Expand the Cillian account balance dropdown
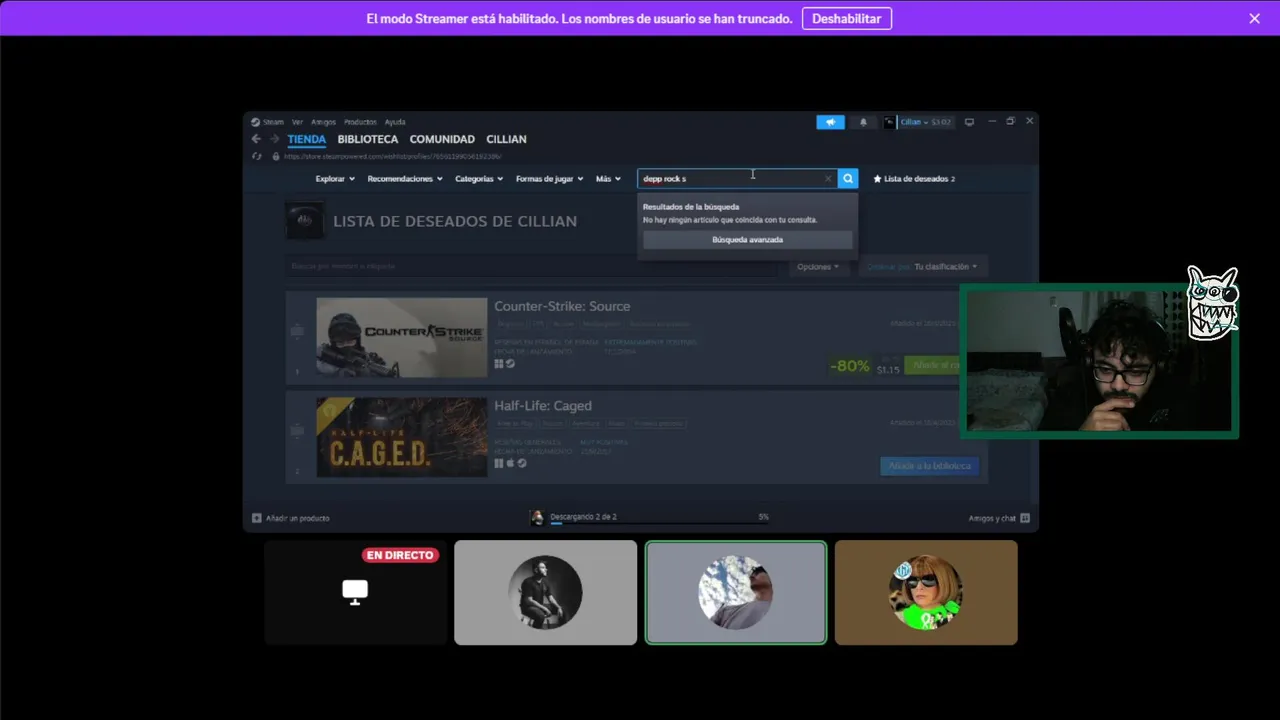1280x720 pixels. point(926,122)
